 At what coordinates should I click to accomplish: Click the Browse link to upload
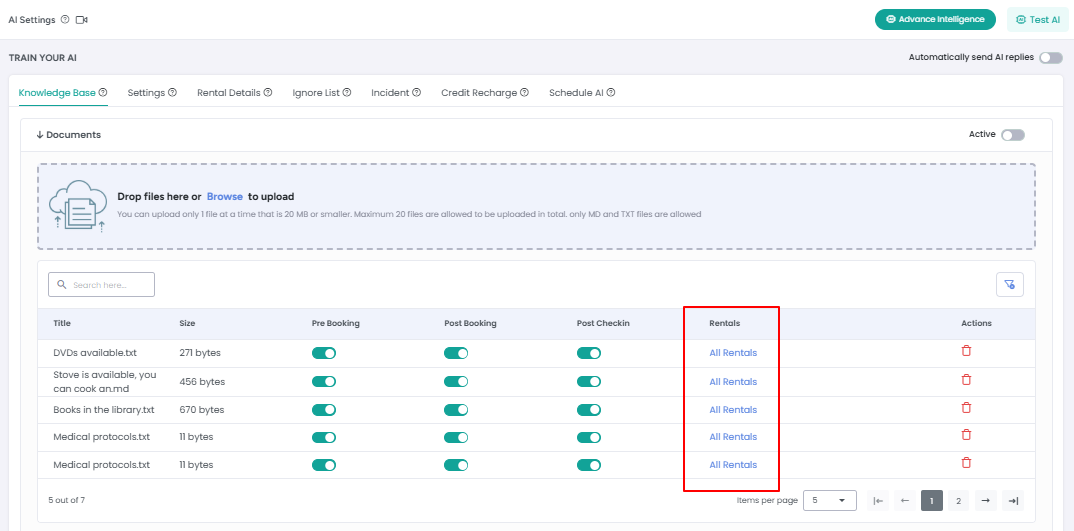click(225, 197)
